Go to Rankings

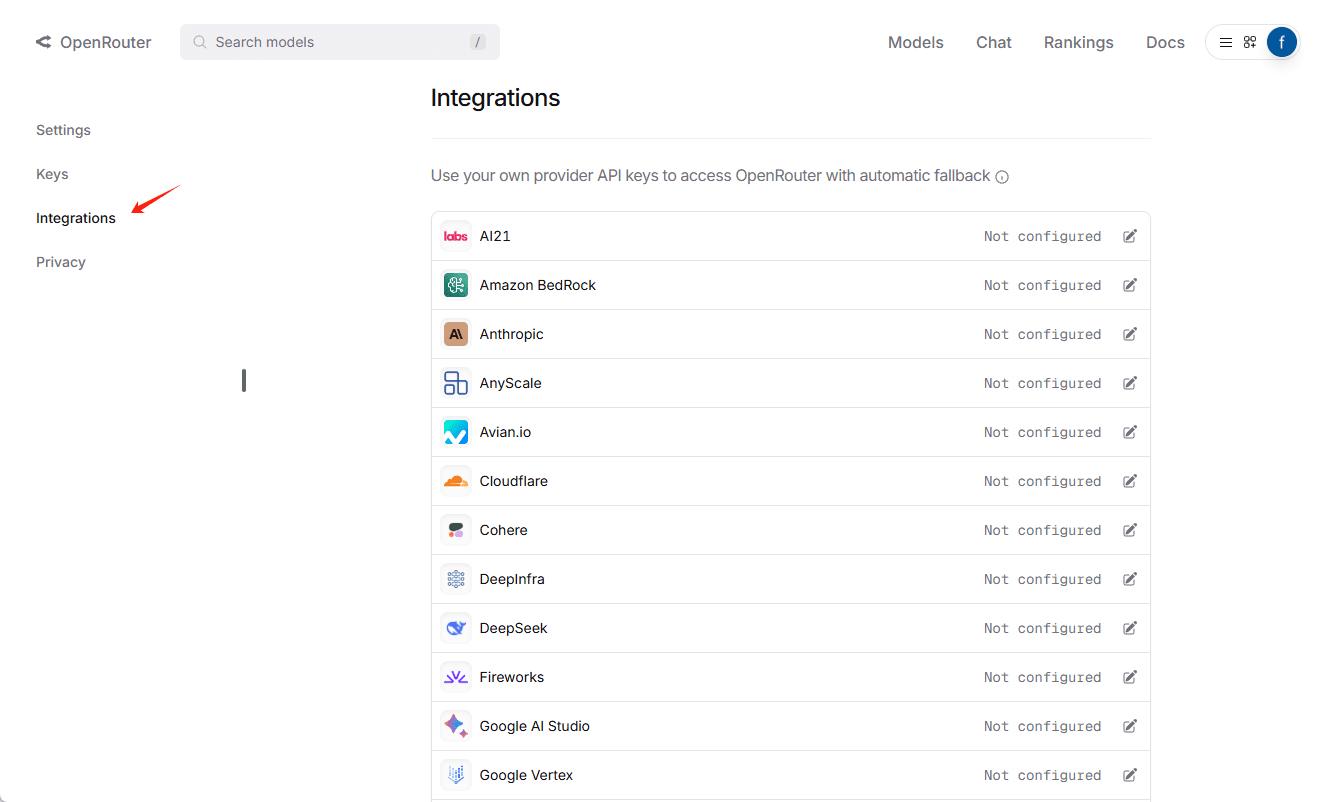click(x=1078, y=42)
